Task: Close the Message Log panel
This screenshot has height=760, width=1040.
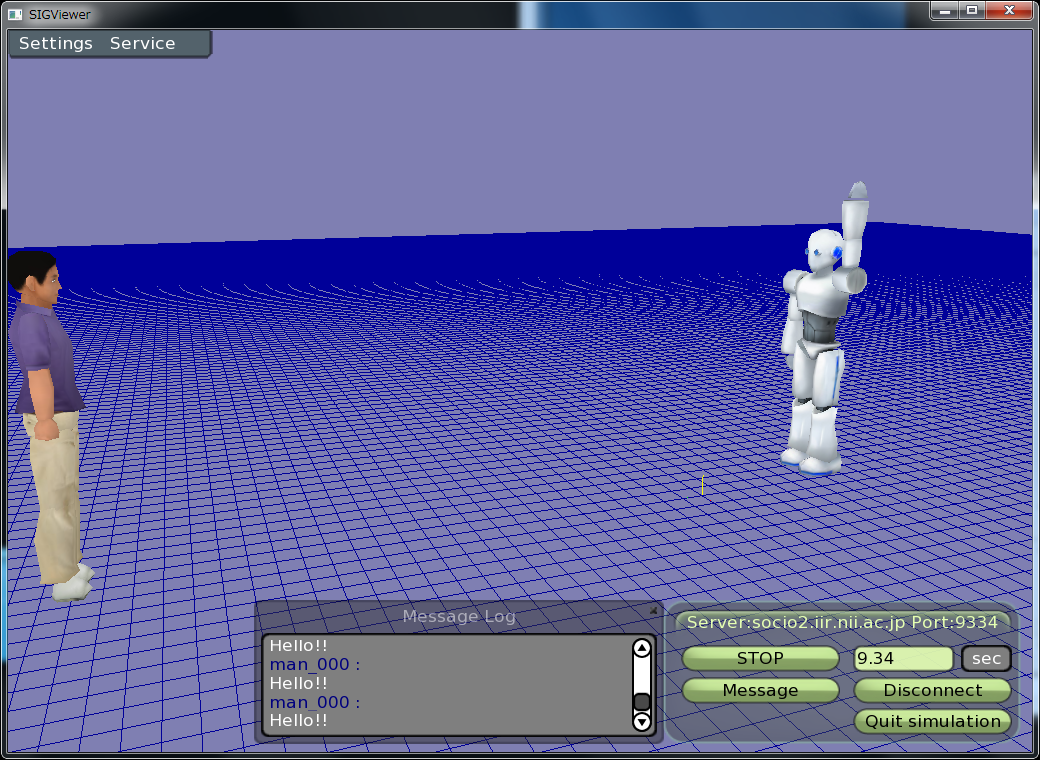Action: 653,610
